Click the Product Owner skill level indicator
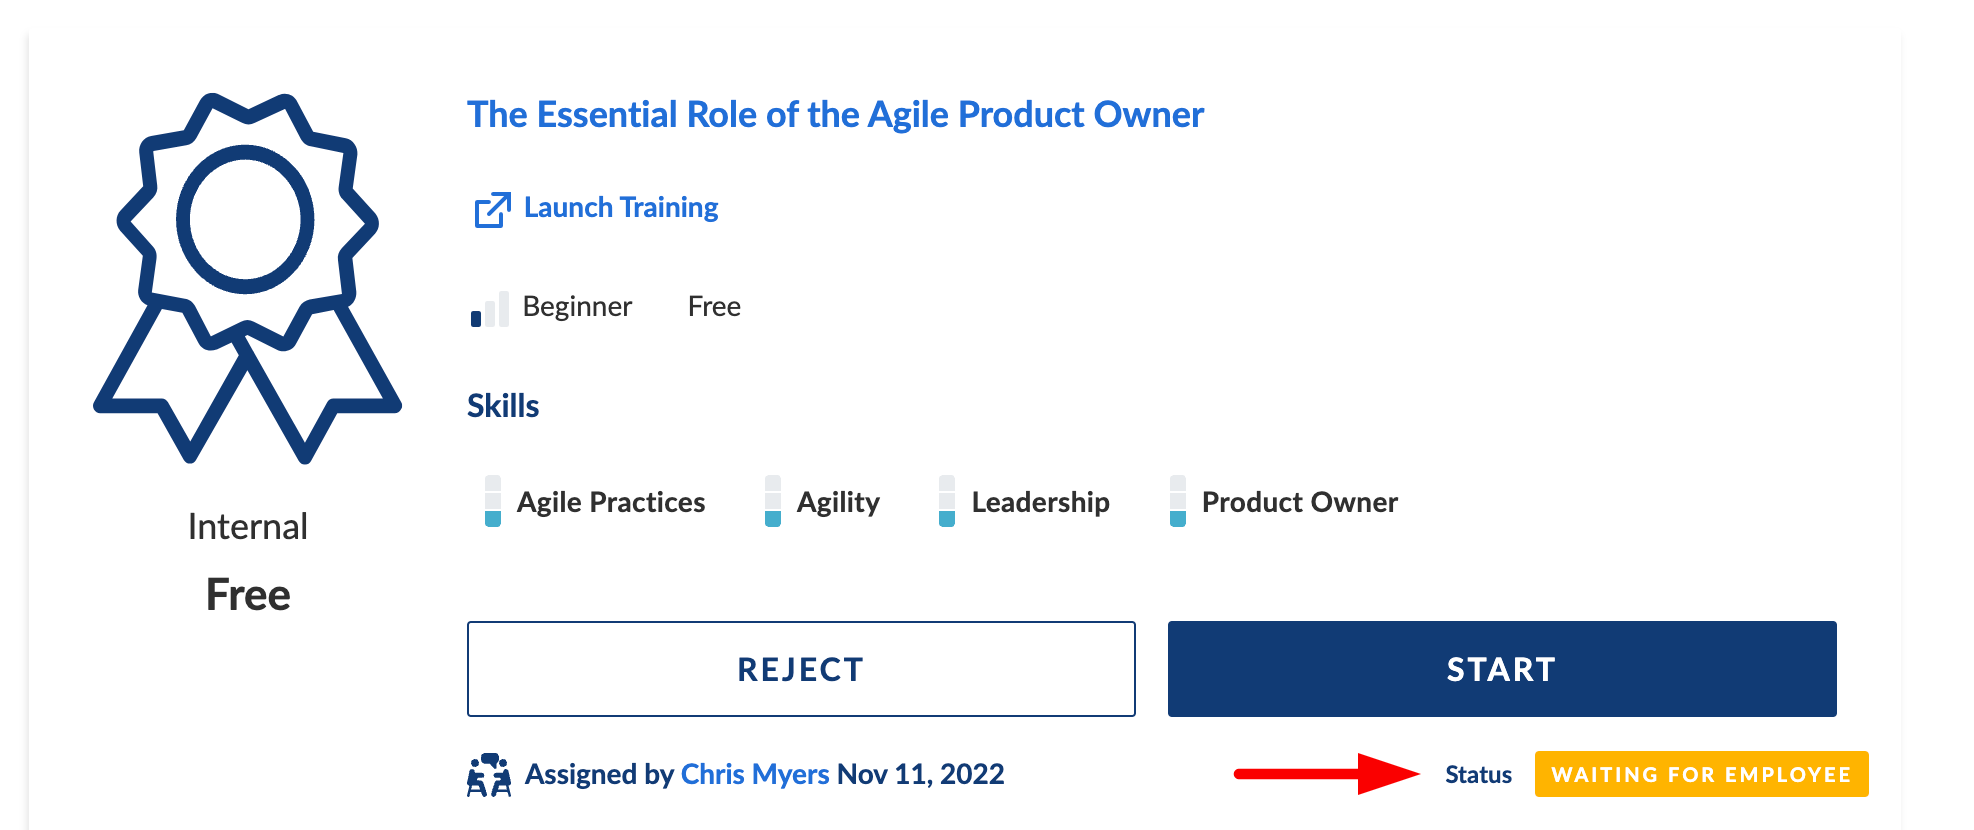This screenshot has height=830, width=1974. coord(1178,501)
